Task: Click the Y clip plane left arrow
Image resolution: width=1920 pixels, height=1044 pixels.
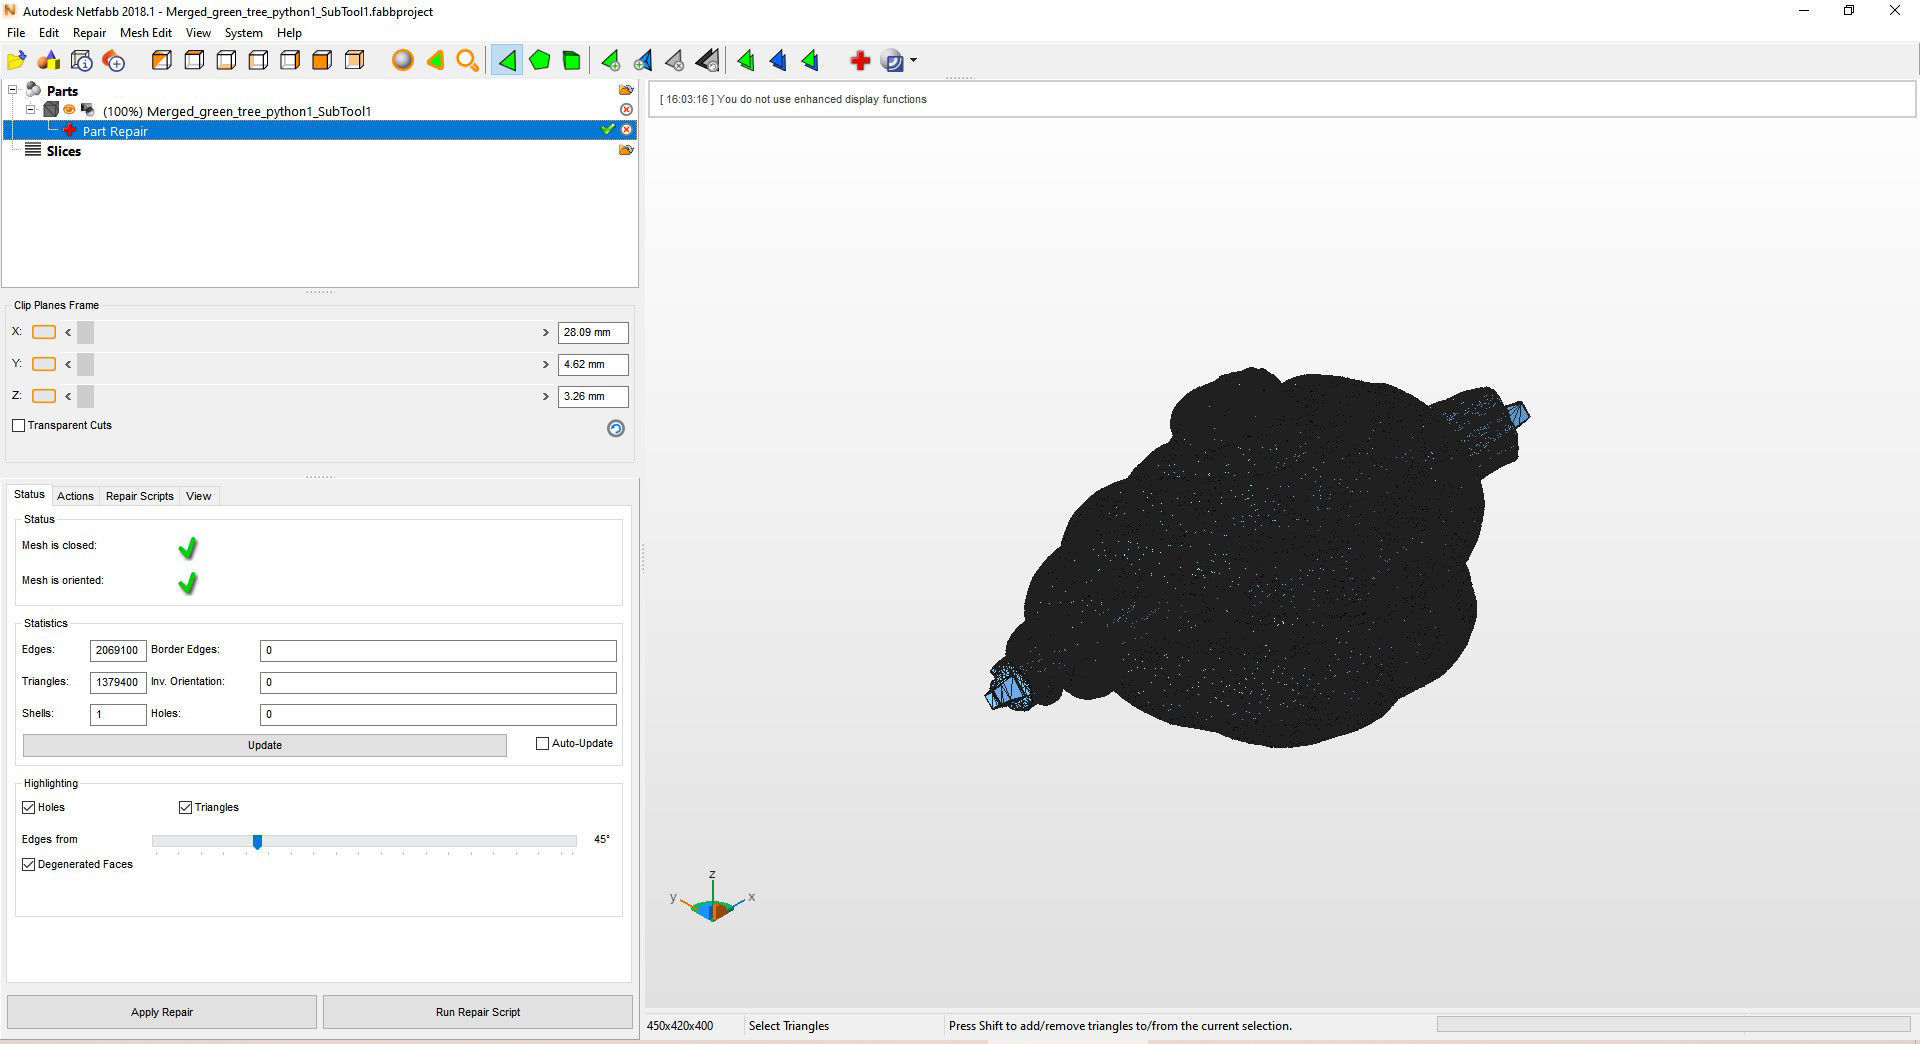Action: 68,364
